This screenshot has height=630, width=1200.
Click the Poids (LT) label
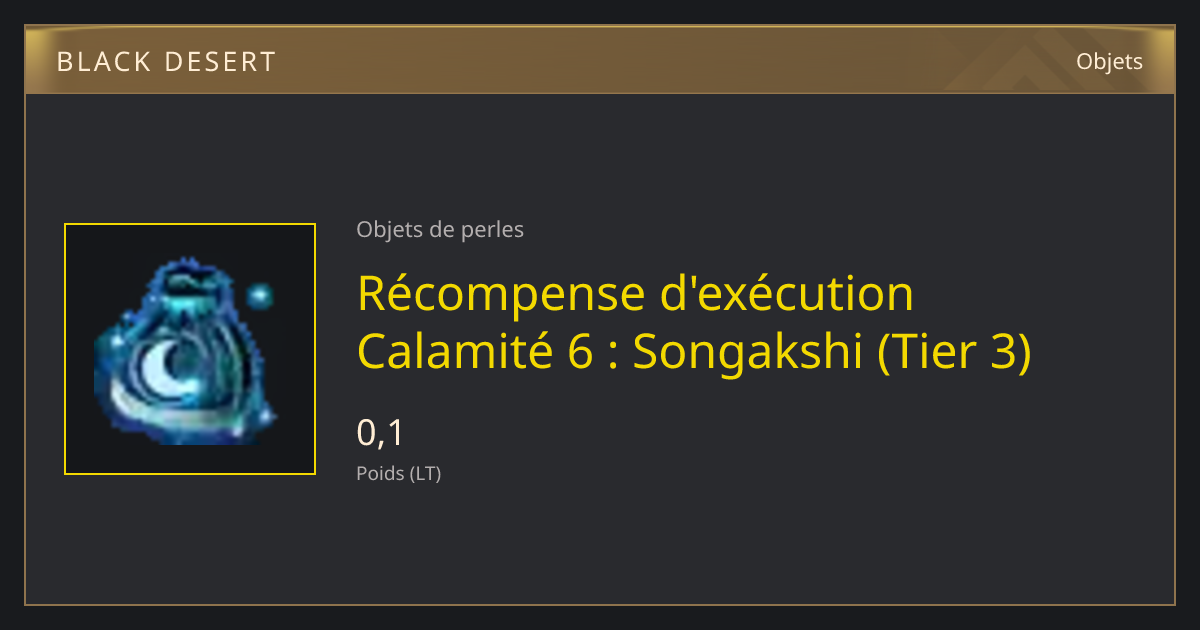[x=399, y=474]
